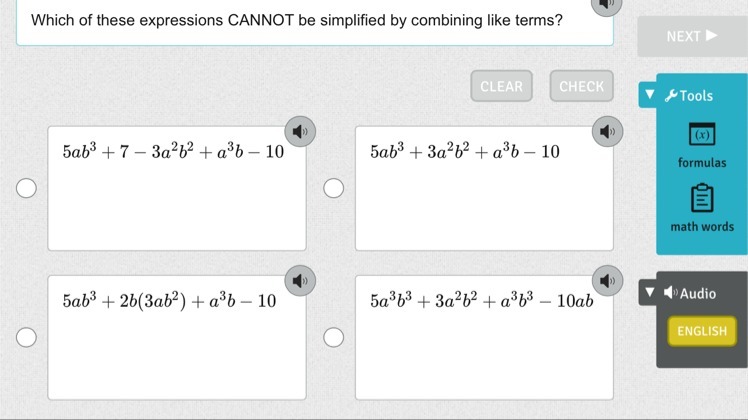
Task: Collapse the Audio panel
Action: tap(650, 293)
